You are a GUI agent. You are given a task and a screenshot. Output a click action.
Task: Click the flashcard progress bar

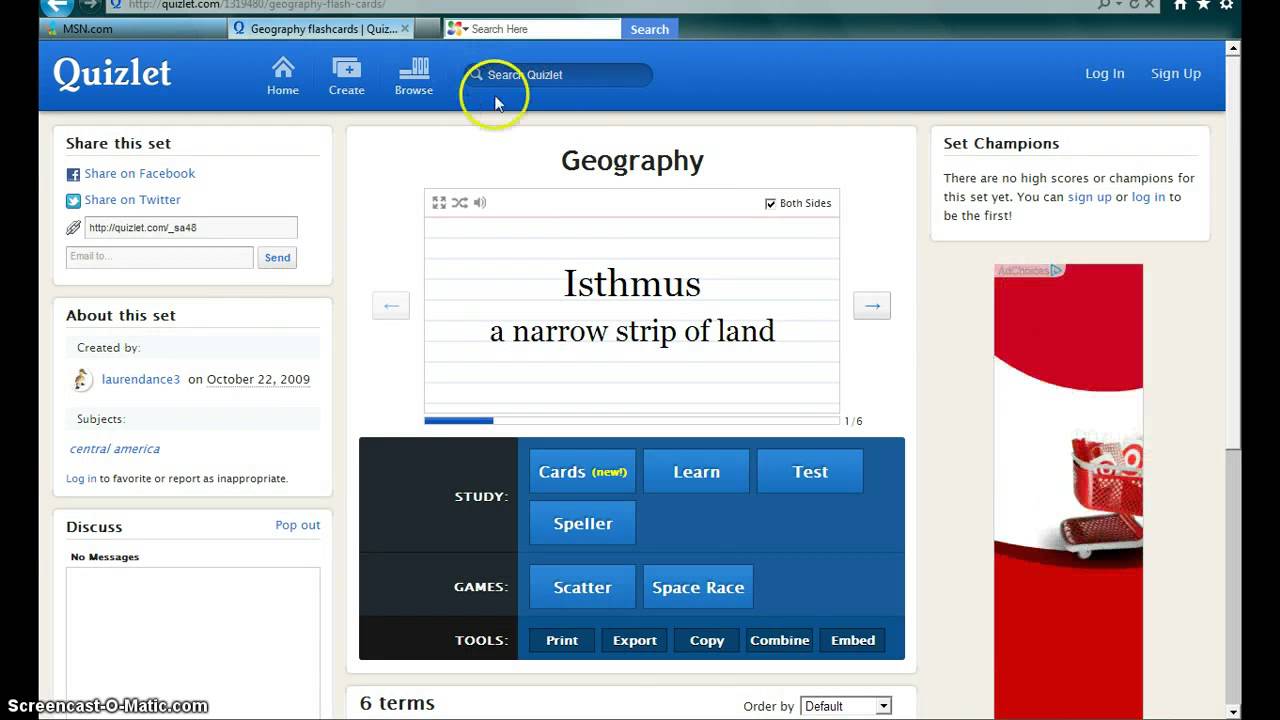(632, 421)
